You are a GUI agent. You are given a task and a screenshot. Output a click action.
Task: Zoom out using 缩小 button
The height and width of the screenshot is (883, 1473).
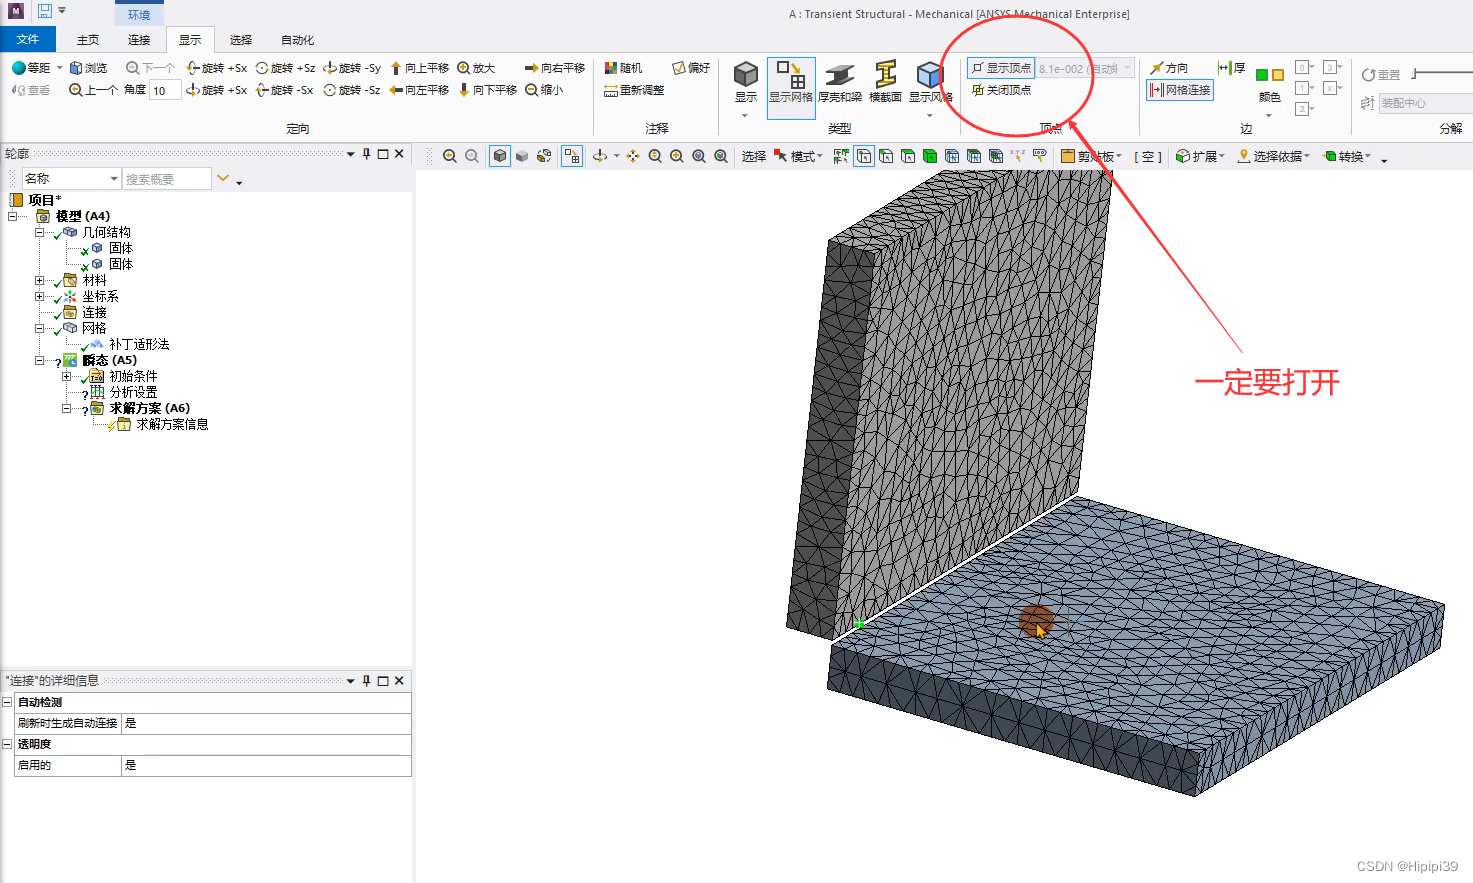pos(544,90)
